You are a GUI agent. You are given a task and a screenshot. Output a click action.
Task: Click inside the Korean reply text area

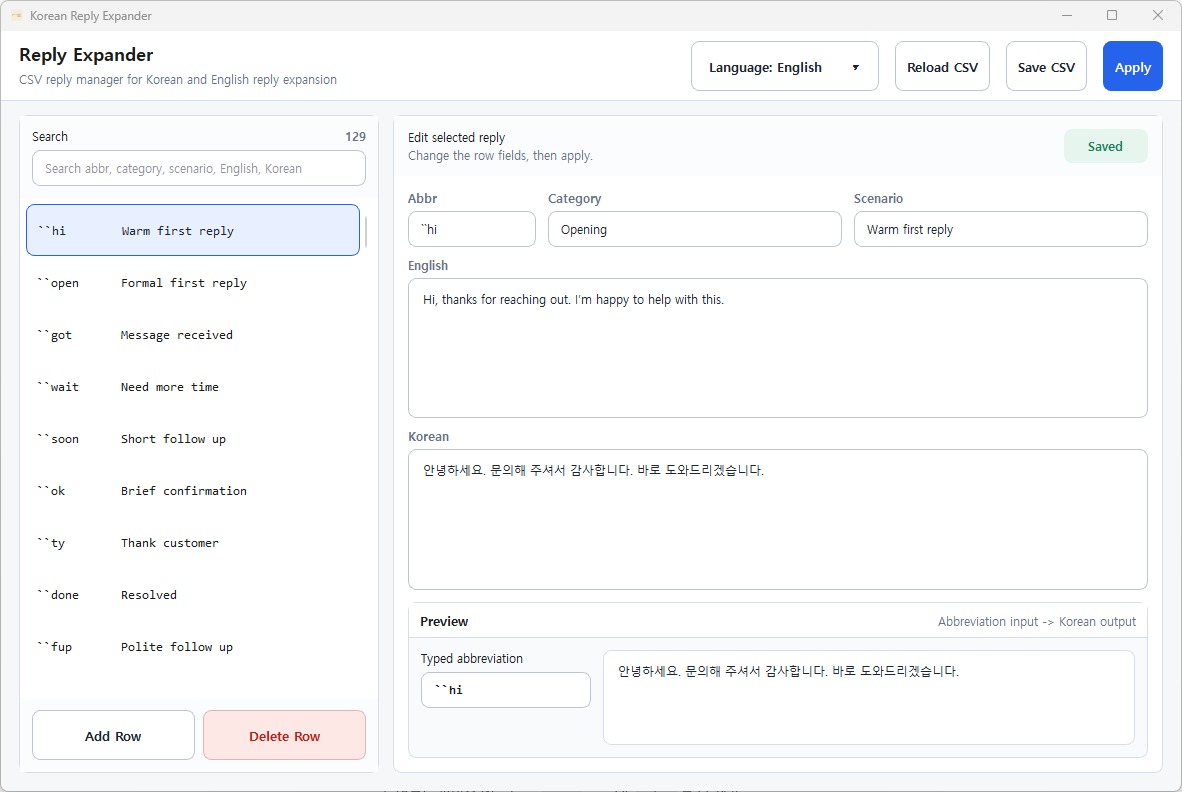point(777,519)
